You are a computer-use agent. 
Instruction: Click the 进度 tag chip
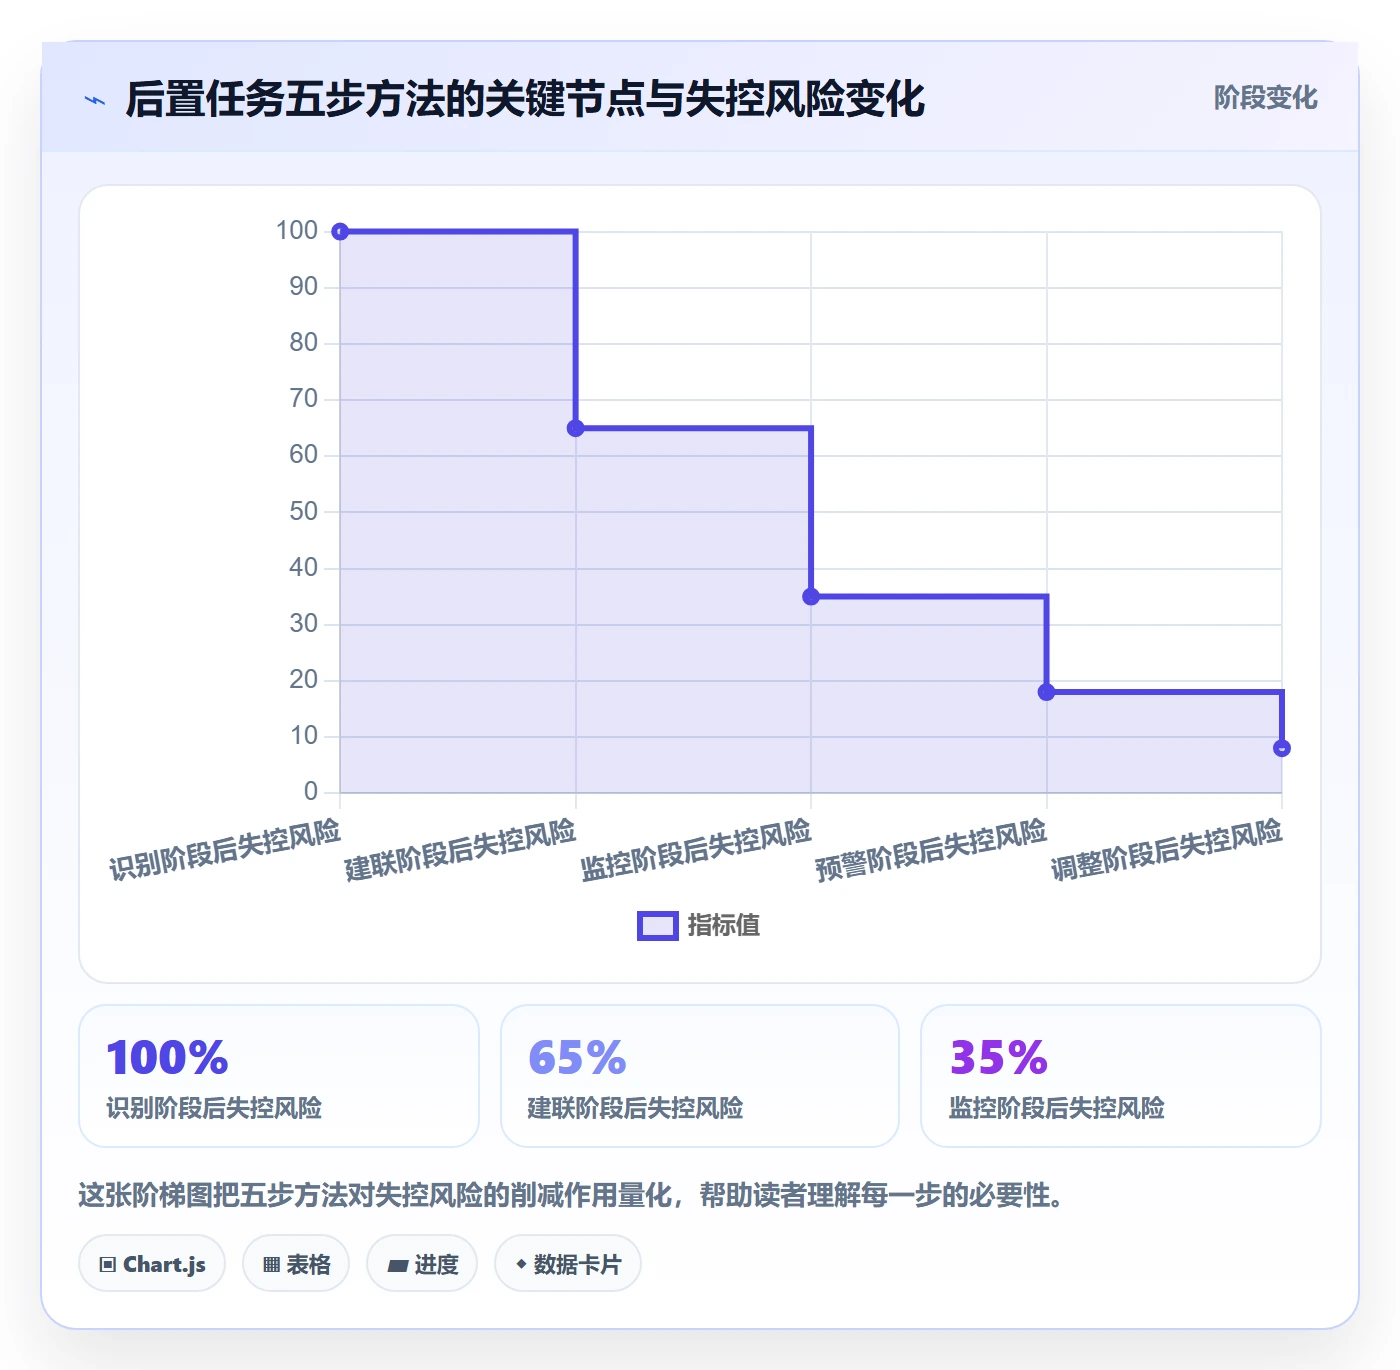click(422, 1264)
